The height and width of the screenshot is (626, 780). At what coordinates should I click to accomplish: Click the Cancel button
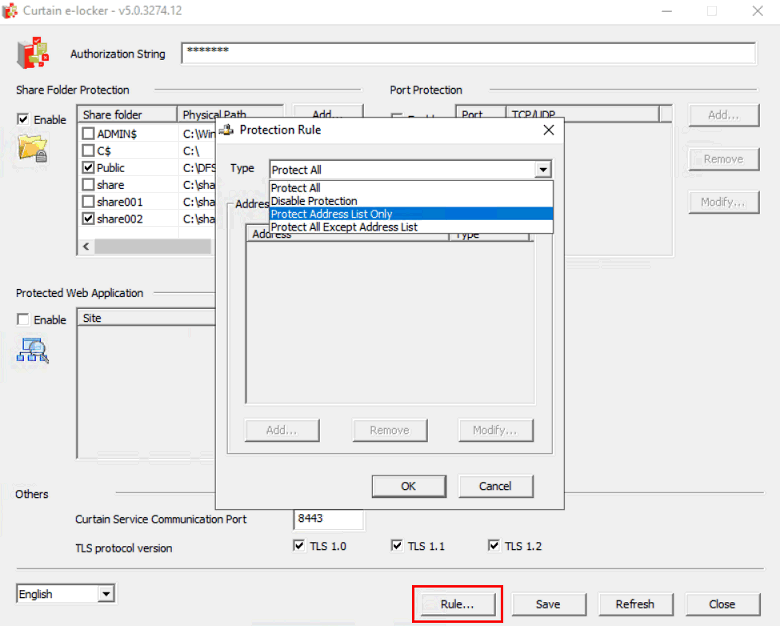click(x=495, y=486)
